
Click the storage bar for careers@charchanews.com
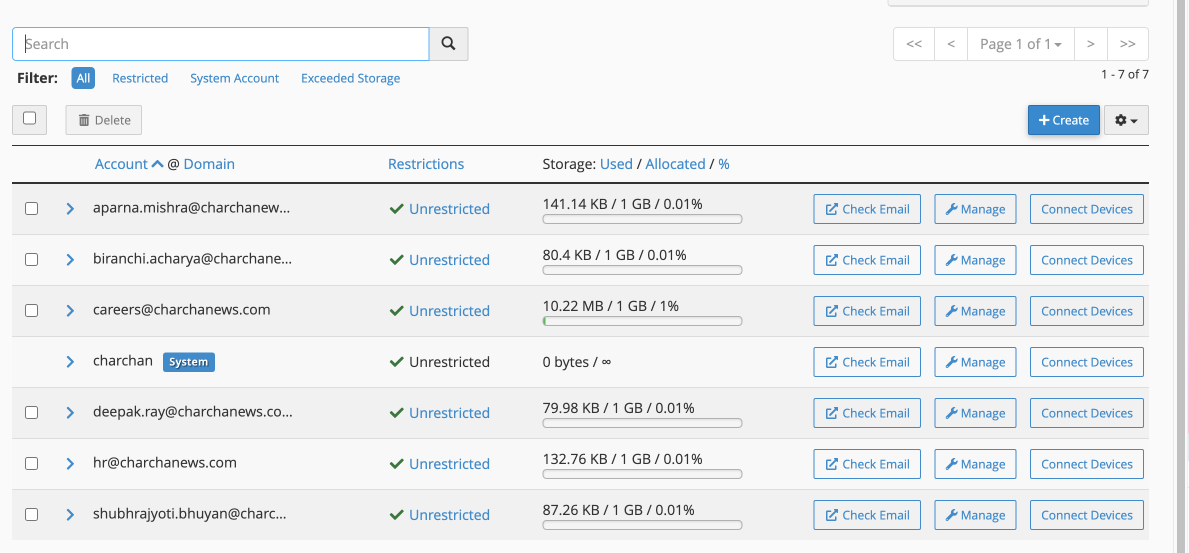[x=642, y=321]
